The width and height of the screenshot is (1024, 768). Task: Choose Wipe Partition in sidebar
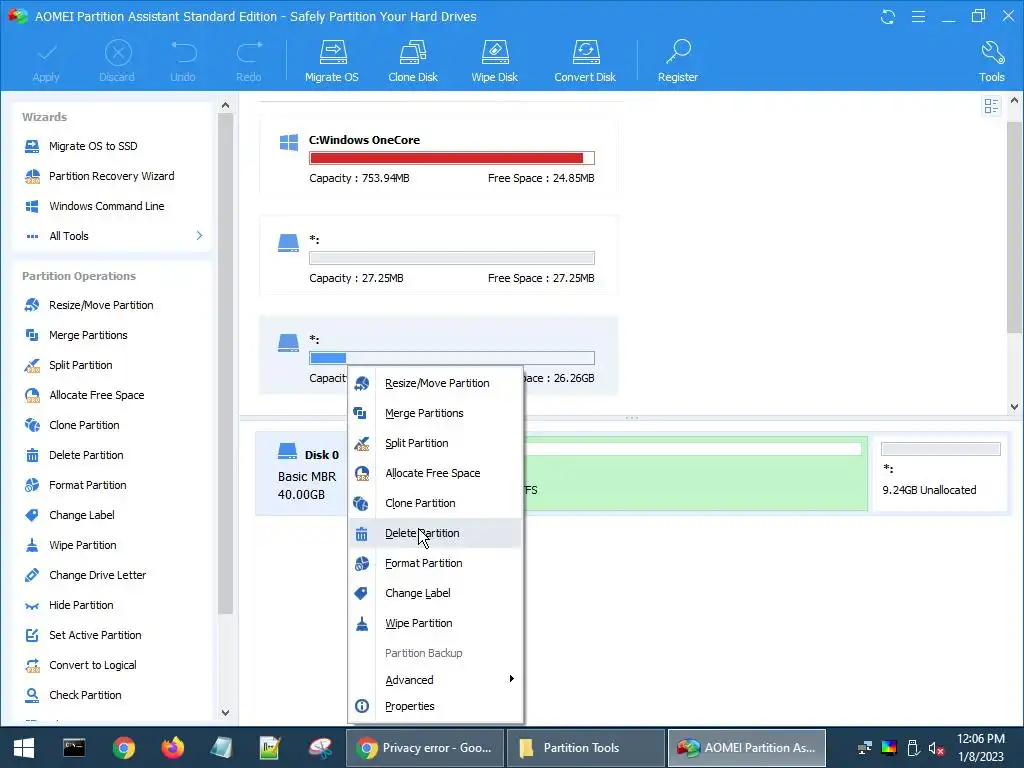click(82, 545)
